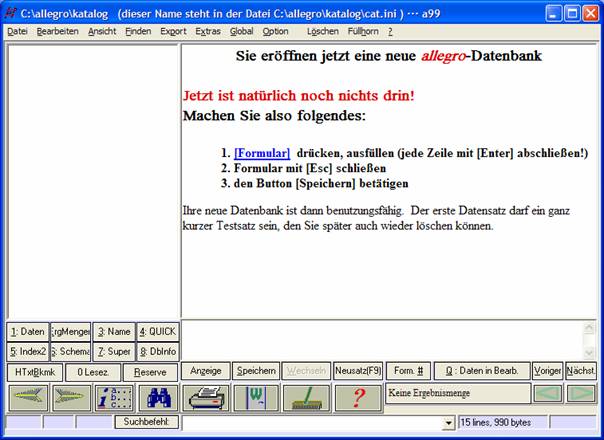Open the Datei menu
The image size is (604, 440).
tap(17, 32)
